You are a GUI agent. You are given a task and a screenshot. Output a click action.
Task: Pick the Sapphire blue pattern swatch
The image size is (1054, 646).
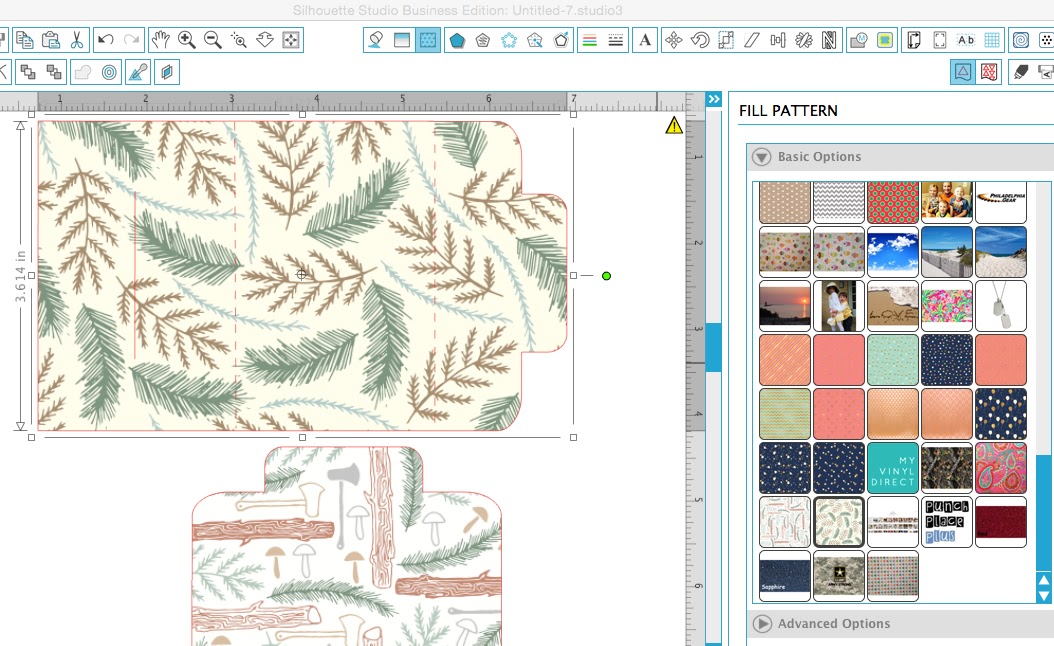[x=784, y=575]
